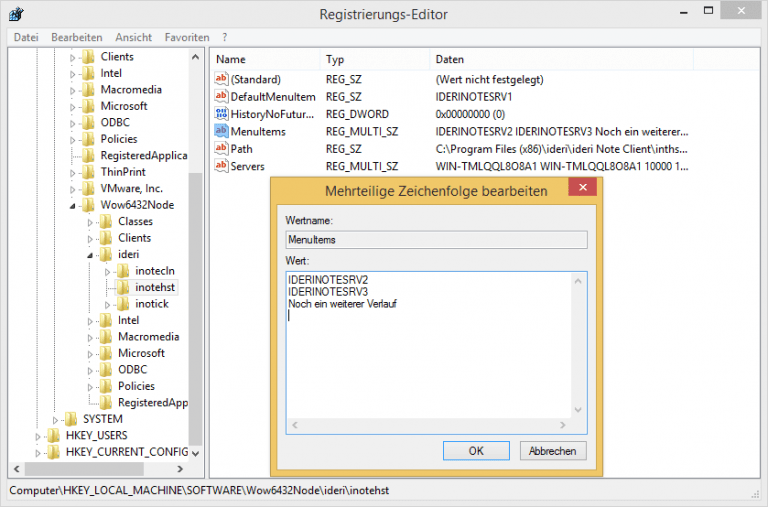This screenshot has height=507, width=768.
Task: Open the Ansicht menu
Action: click(134, 37)
